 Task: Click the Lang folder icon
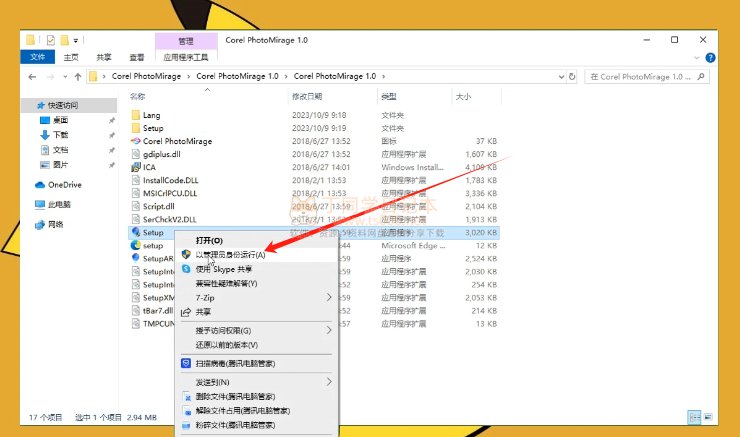coord(136,115)
